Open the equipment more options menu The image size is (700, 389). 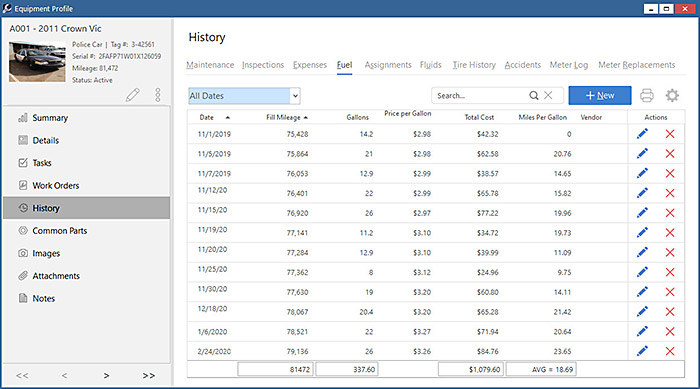[158, 95]
